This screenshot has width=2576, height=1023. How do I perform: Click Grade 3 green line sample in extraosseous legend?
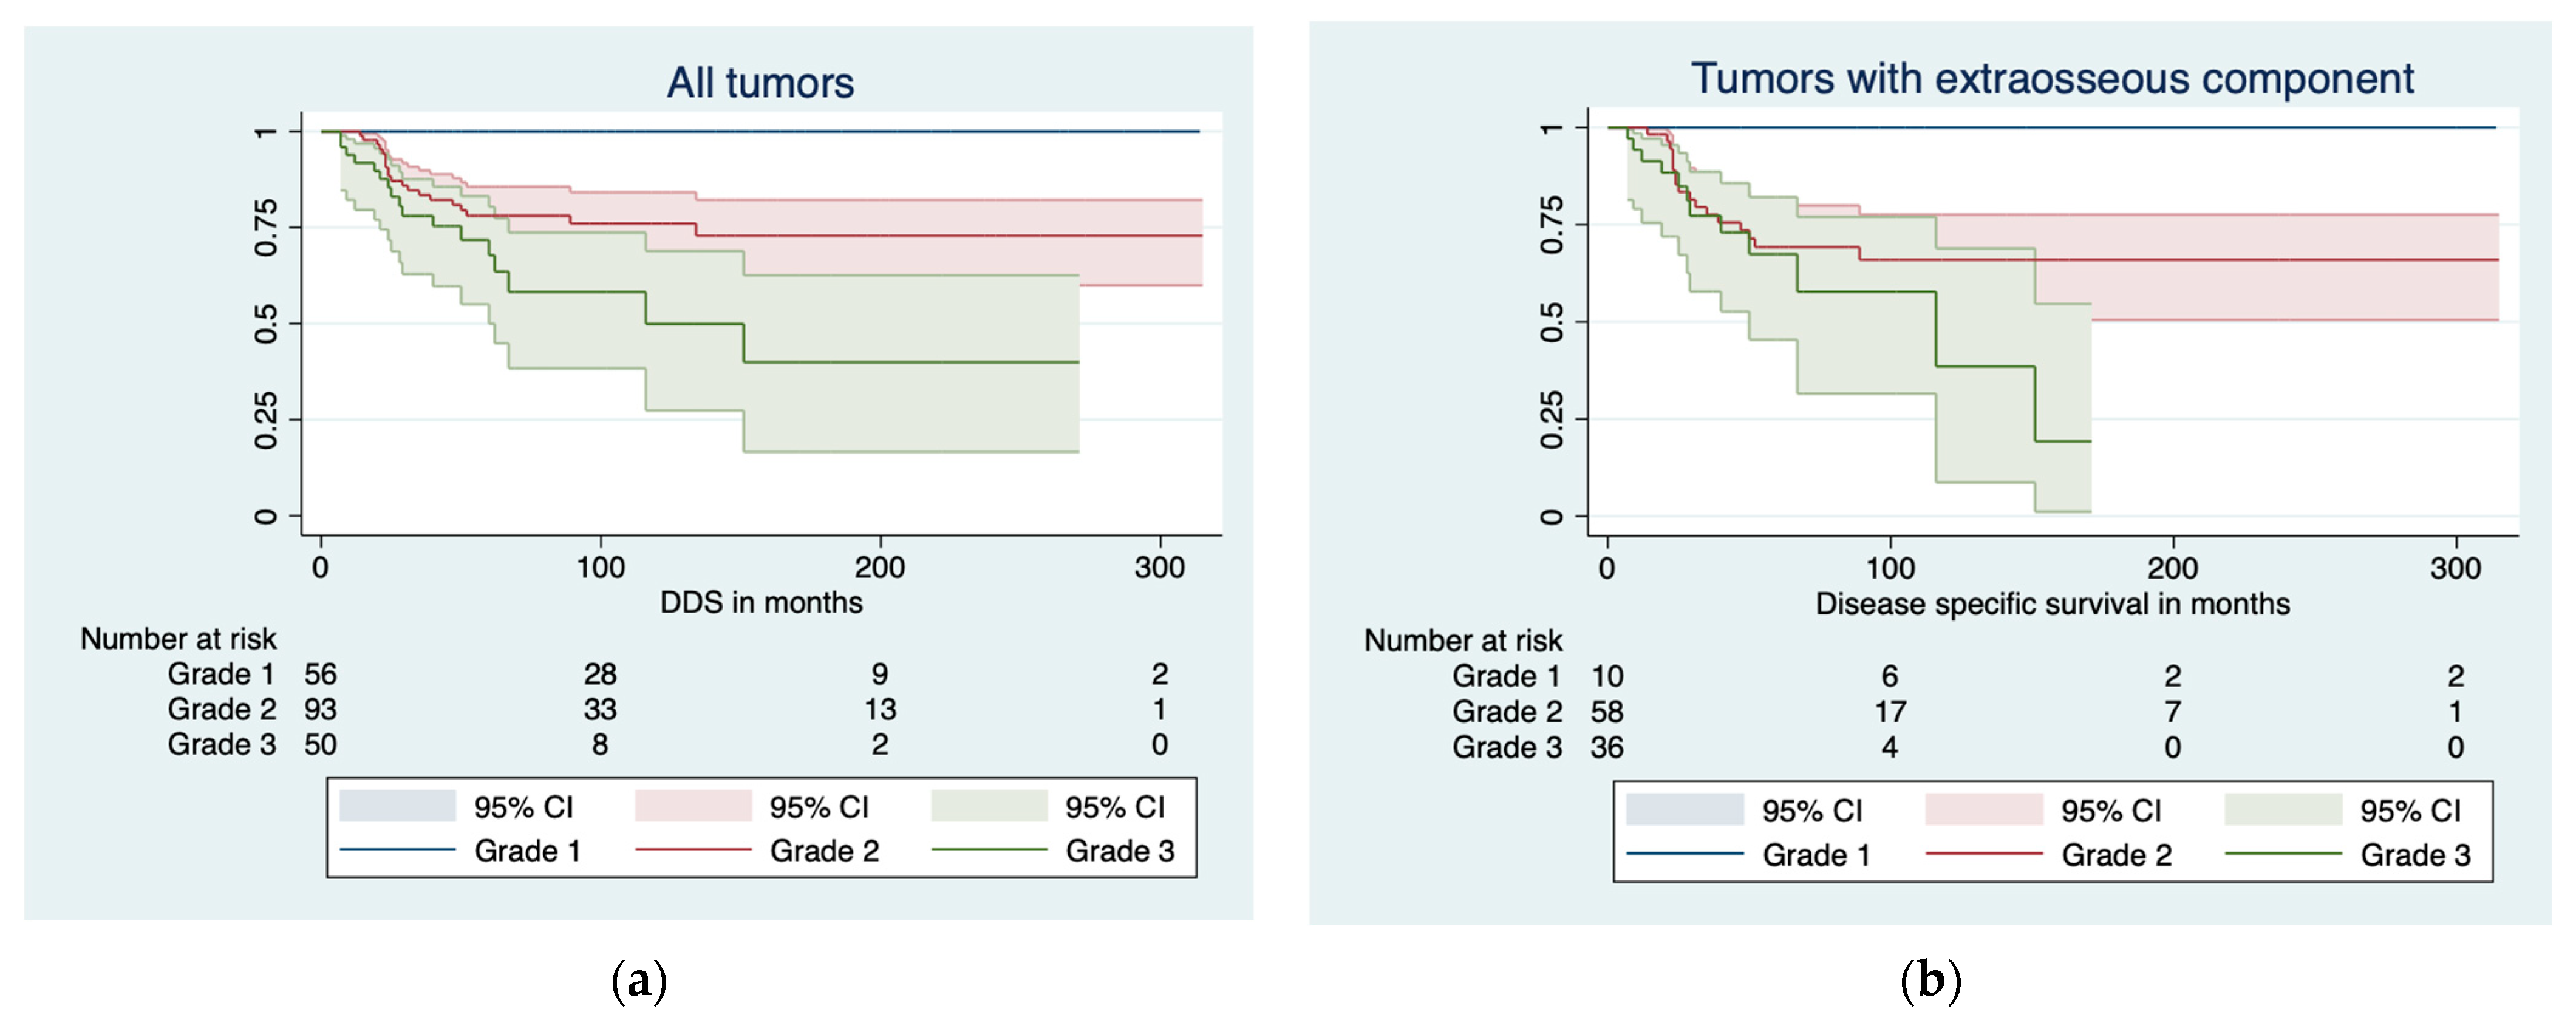click(2283, 854)
